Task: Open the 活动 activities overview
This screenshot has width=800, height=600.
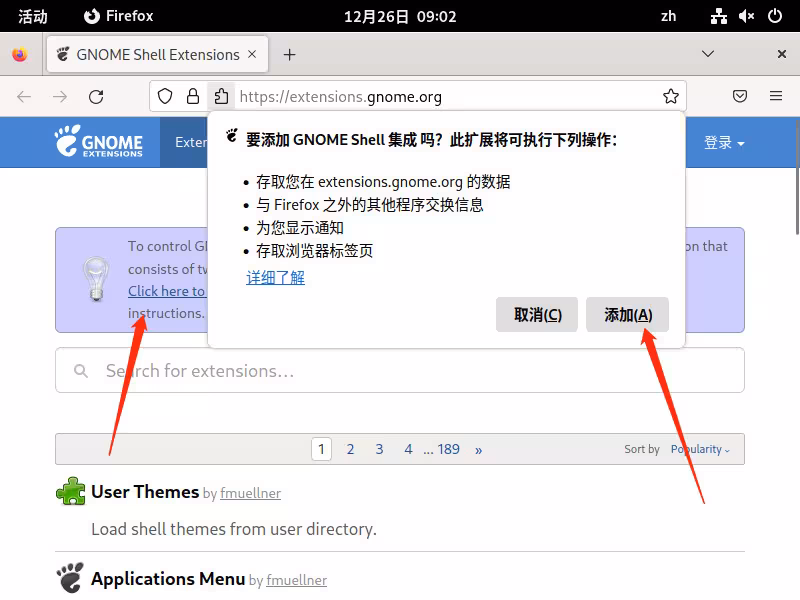Action: 33,16
